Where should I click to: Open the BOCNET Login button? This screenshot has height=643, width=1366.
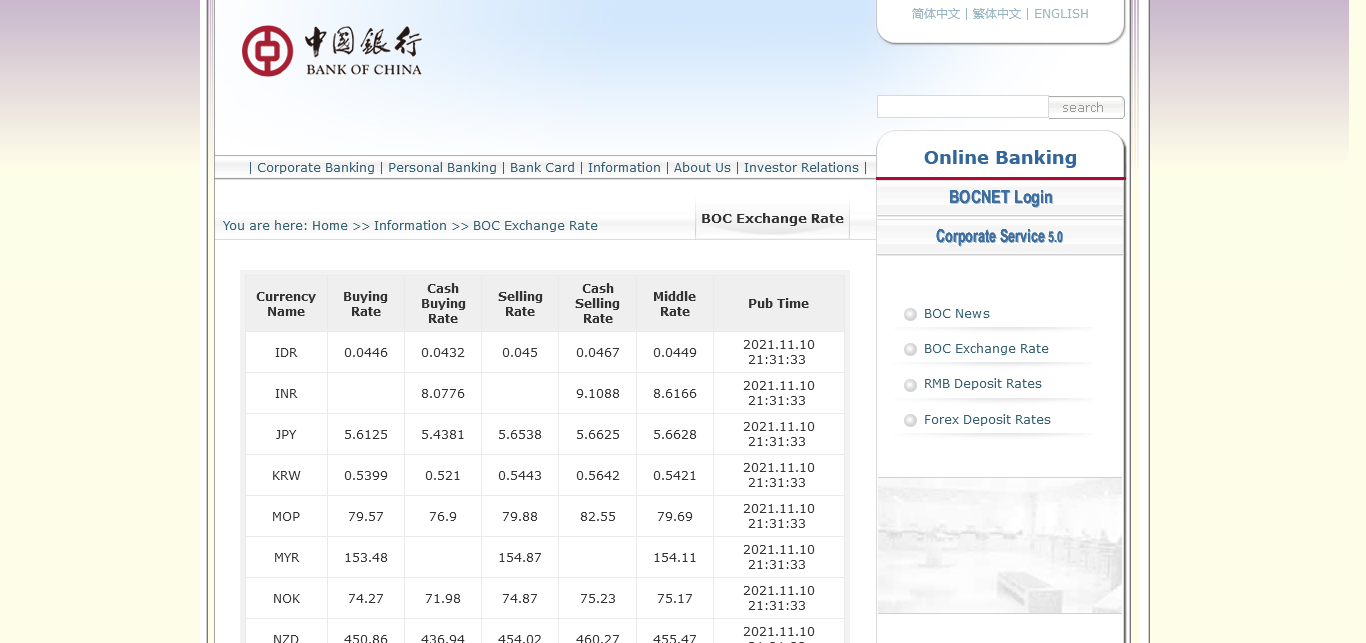1000,198
